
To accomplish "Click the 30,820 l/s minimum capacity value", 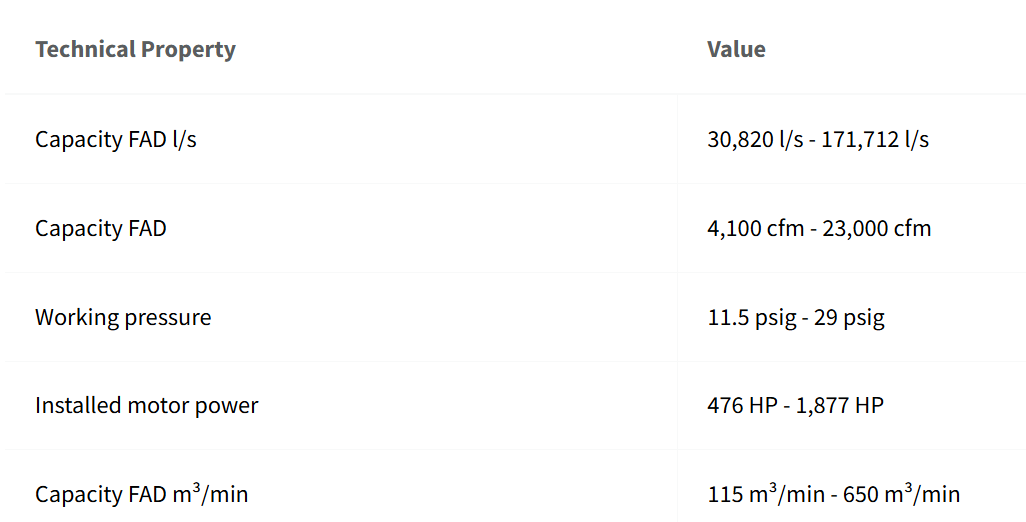I will coord(755,139).
